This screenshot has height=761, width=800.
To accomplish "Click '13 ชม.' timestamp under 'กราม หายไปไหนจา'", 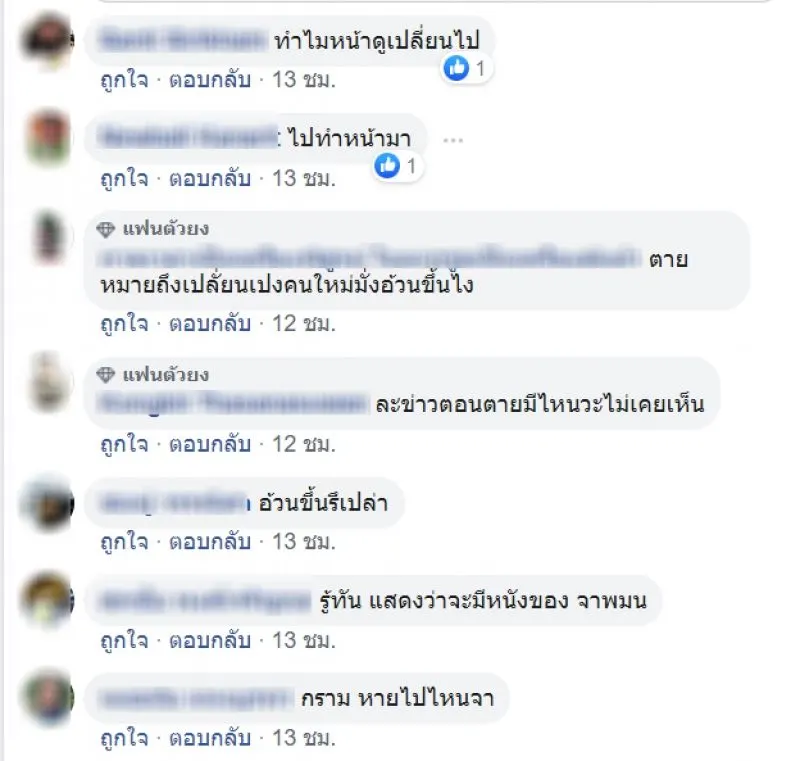I will tap(304, 739).
